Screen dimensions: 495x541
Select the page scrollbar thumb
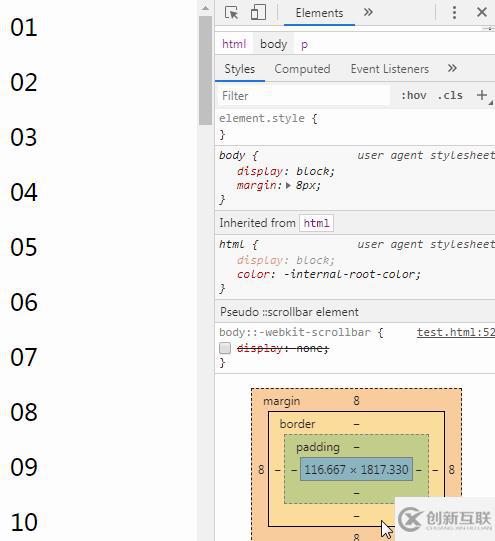click(x=206, y=70)
